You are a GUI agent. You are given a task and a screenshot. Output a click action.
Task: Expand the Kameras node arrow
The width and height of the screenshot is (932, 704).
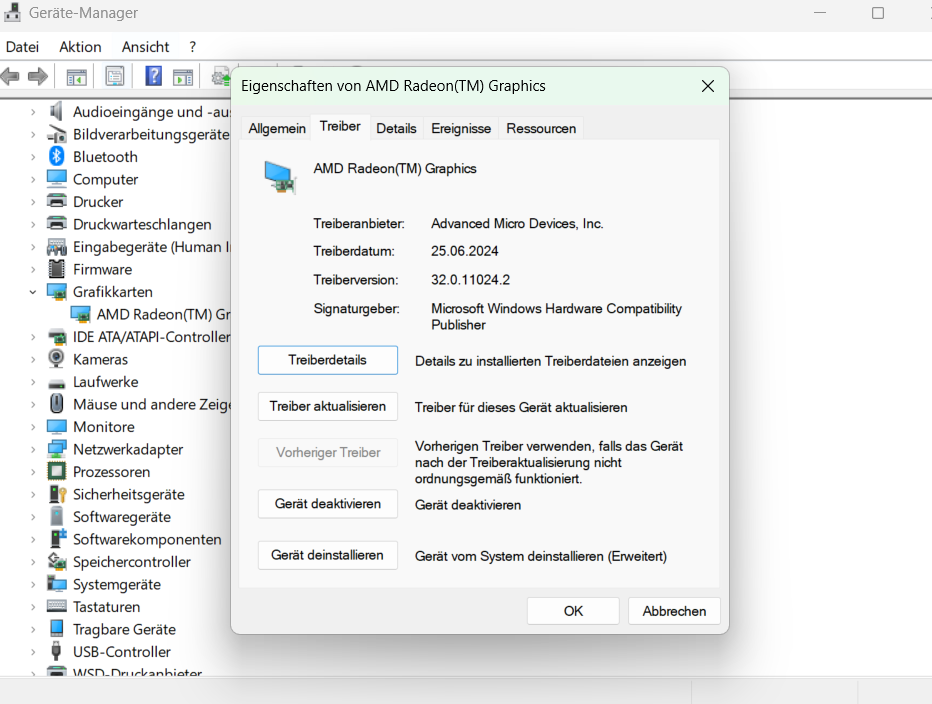pyautogui.click(x=33, y=360)
